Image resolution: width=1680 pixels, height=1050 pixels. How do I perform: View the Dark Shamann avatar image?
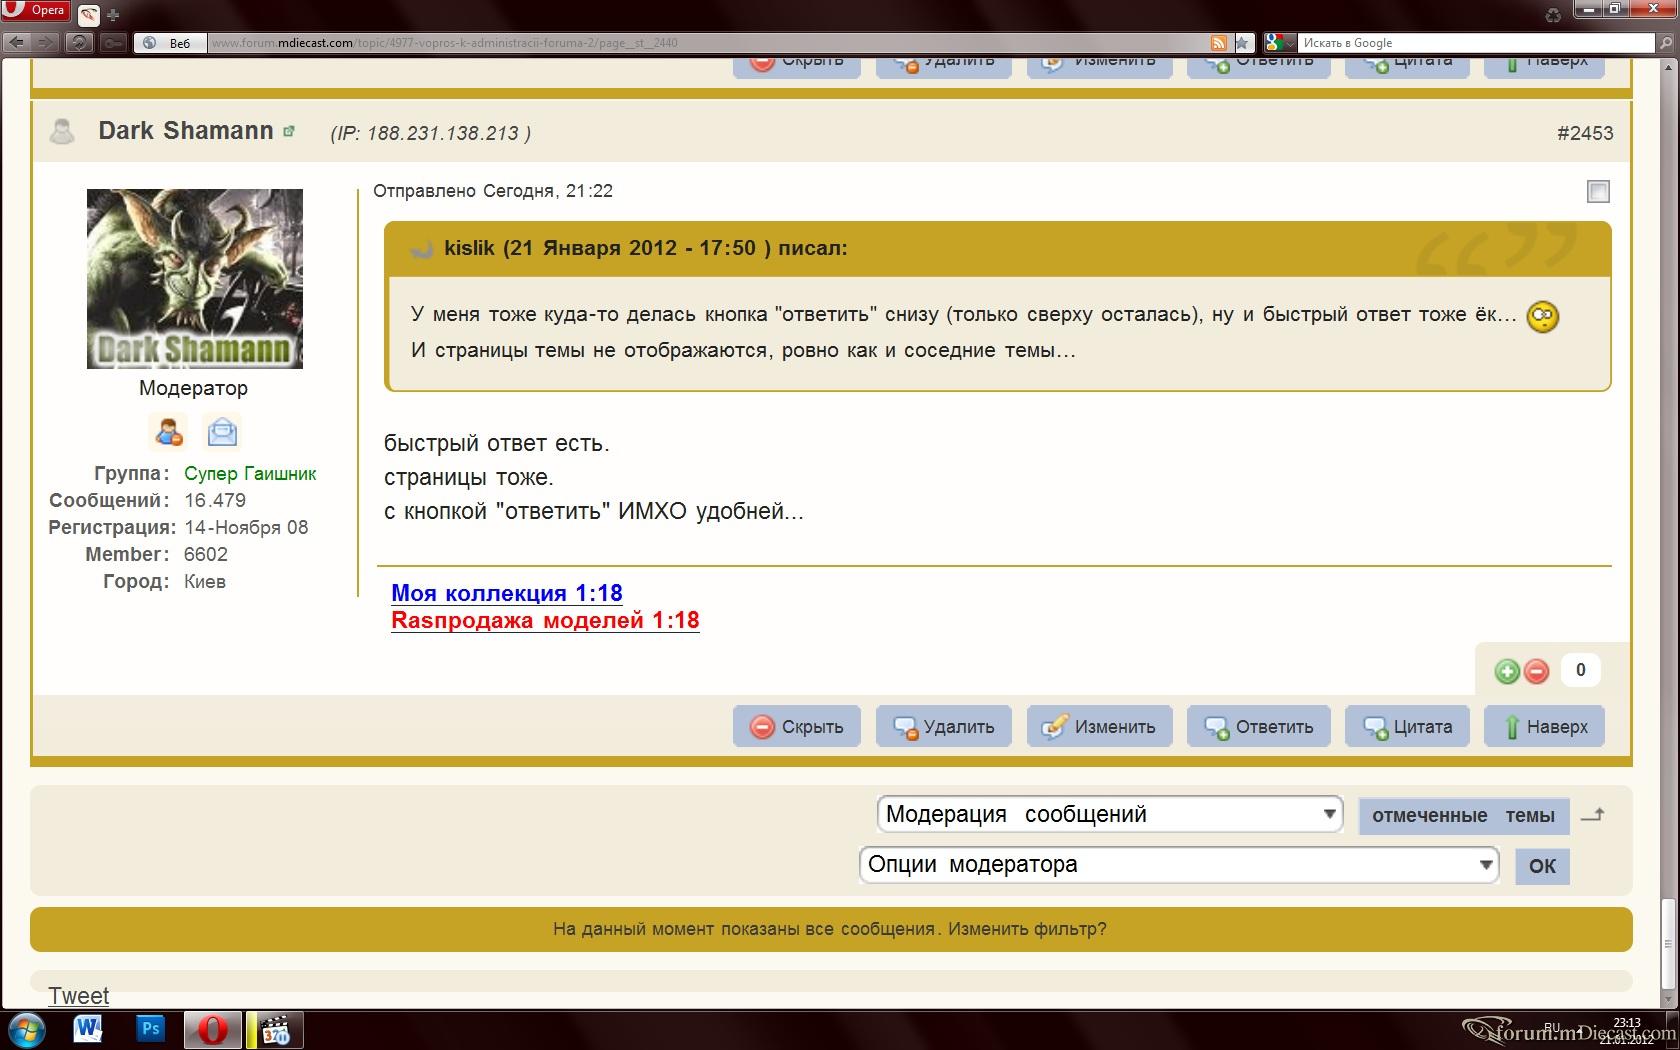pos(195,279)
